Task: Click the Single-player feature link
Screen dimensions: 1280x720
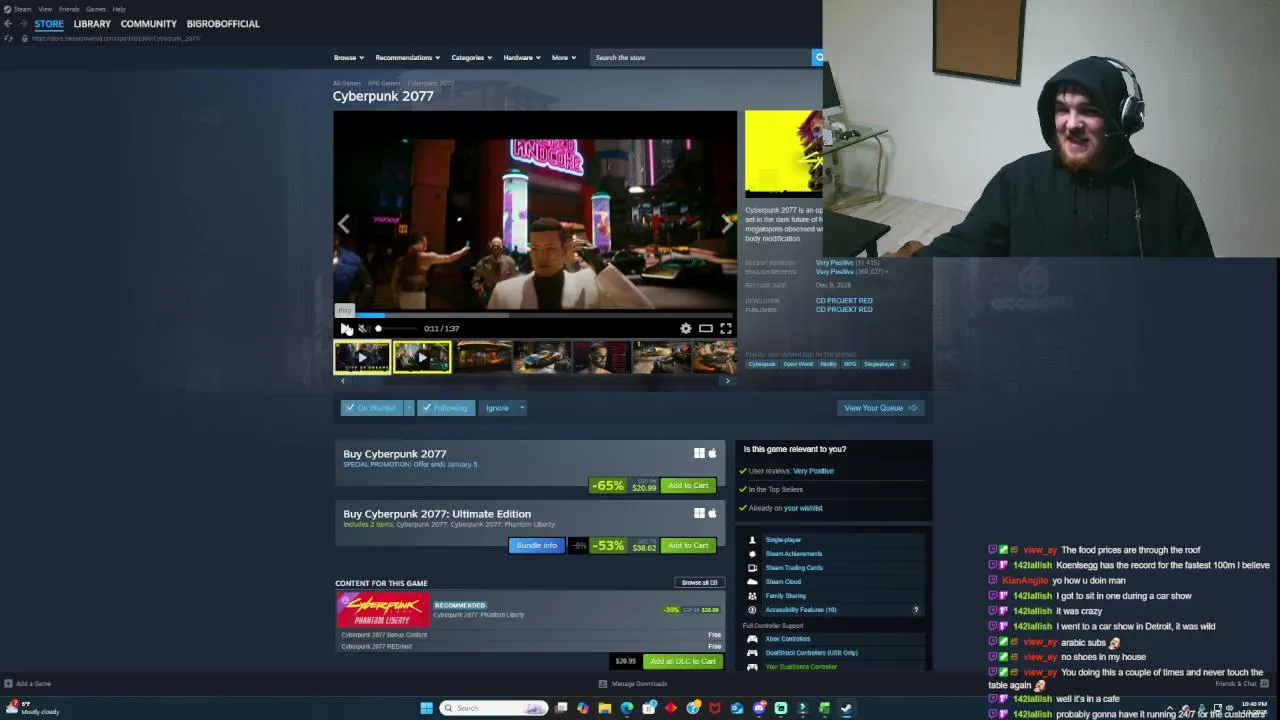Action: pos(783,540)
